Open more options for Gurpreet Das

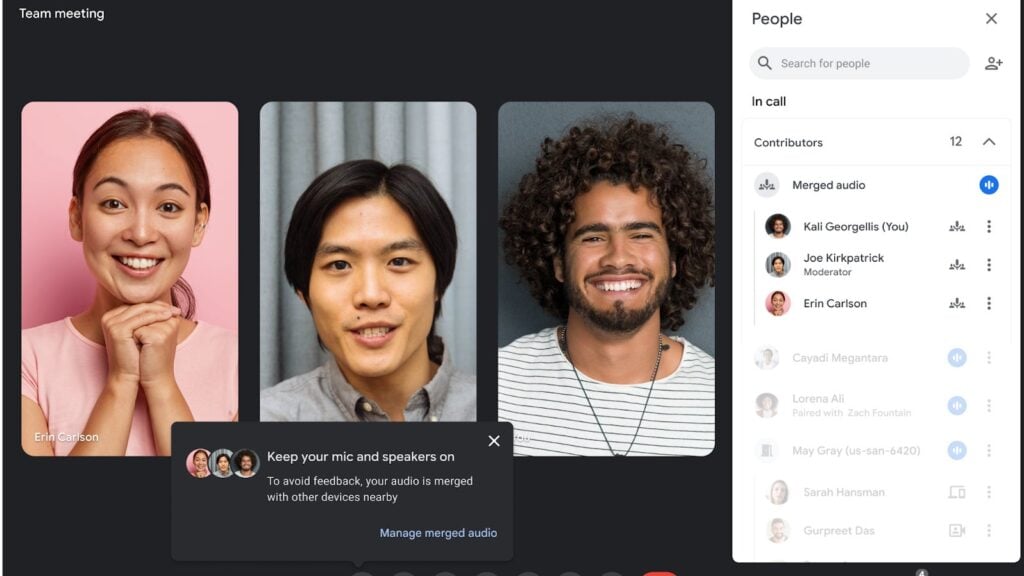[x=989, y=530]
